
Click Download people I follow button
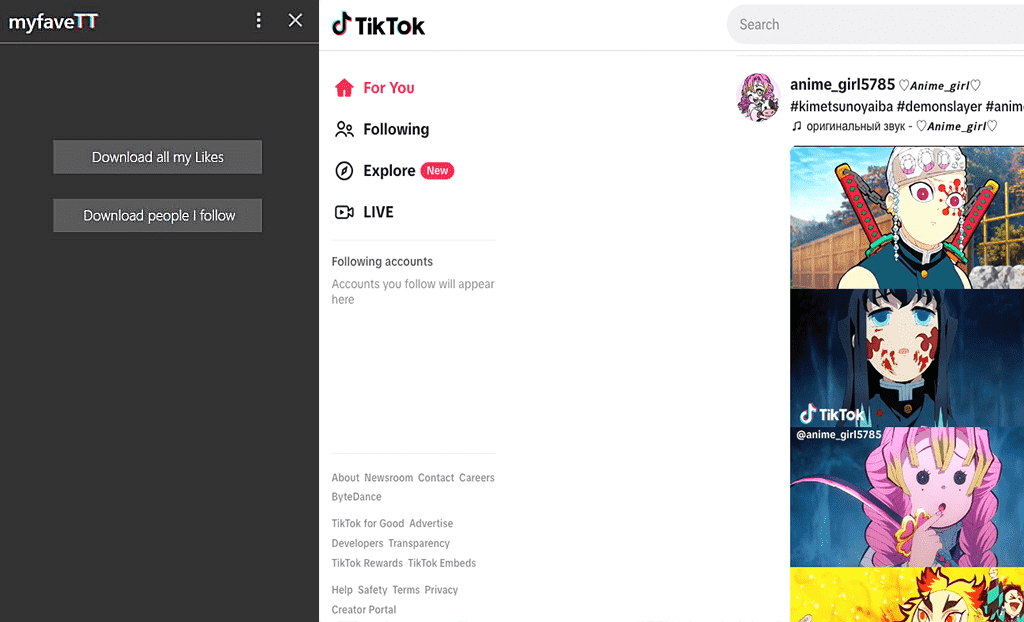pos(157,215)
